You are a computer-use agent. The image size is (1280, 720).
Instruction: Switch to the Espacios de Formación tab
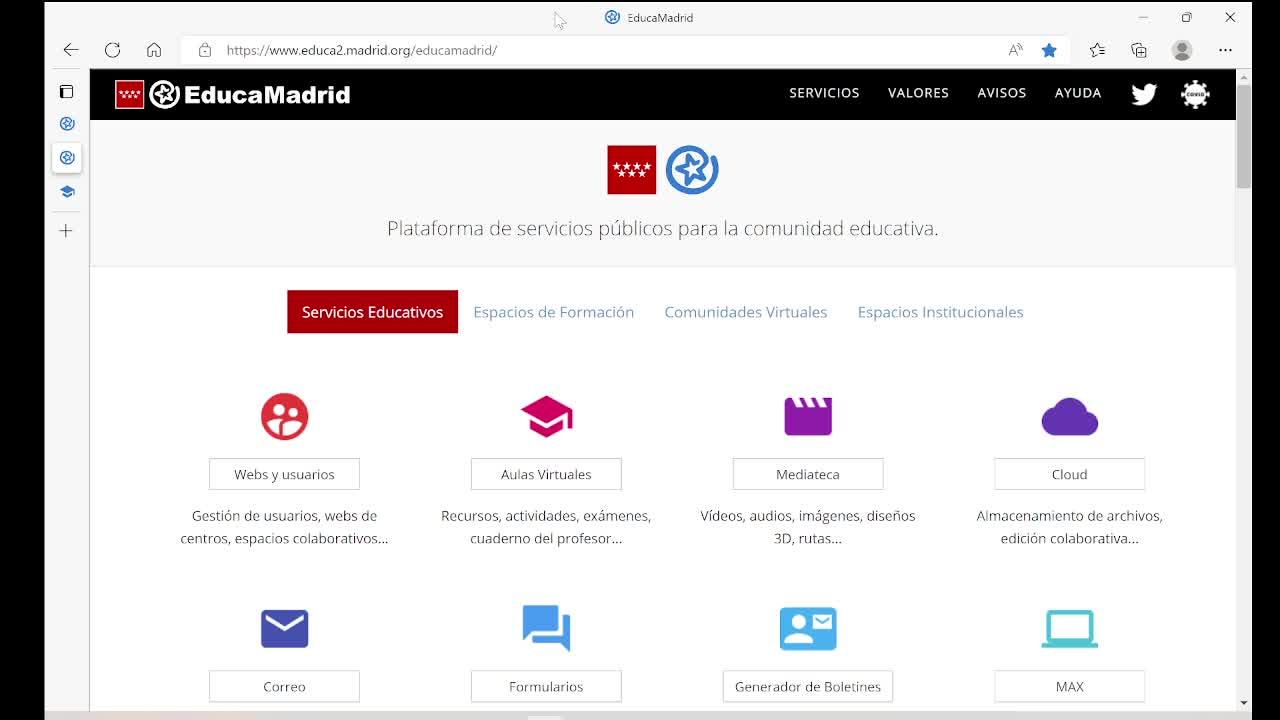click(x=554, y=312)
